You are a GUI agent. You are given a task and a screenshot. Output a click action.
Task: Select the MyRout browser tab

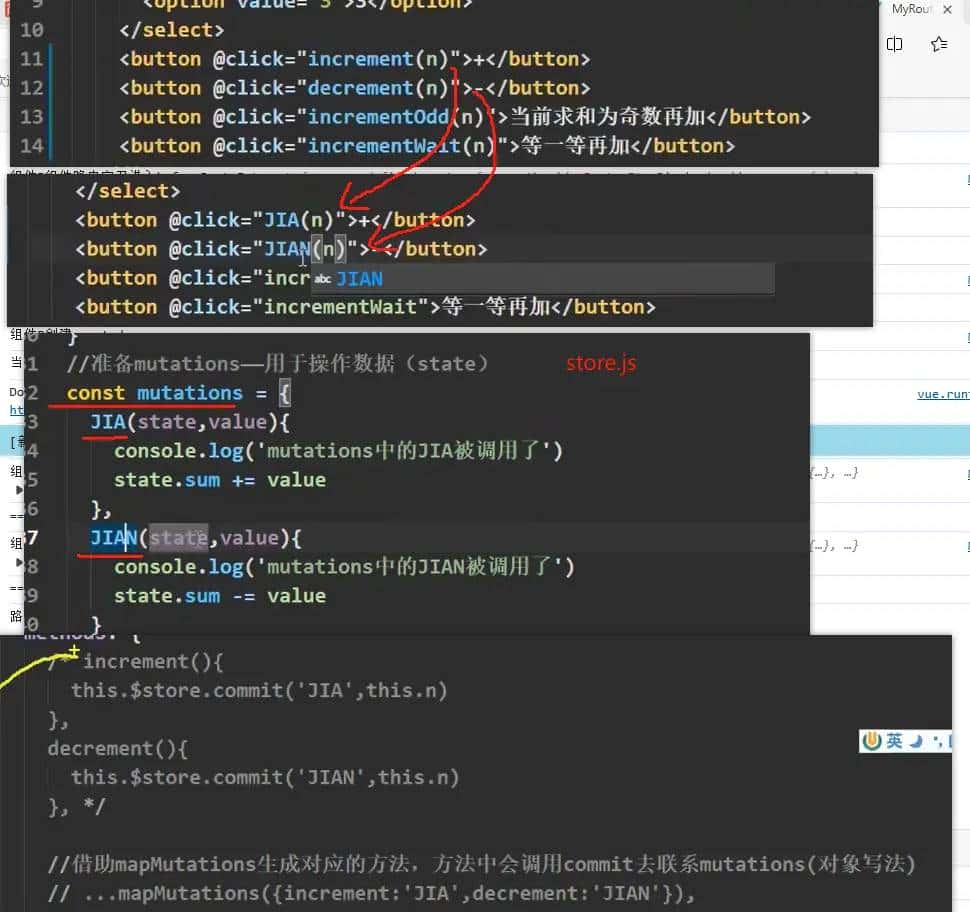(912, 9)
